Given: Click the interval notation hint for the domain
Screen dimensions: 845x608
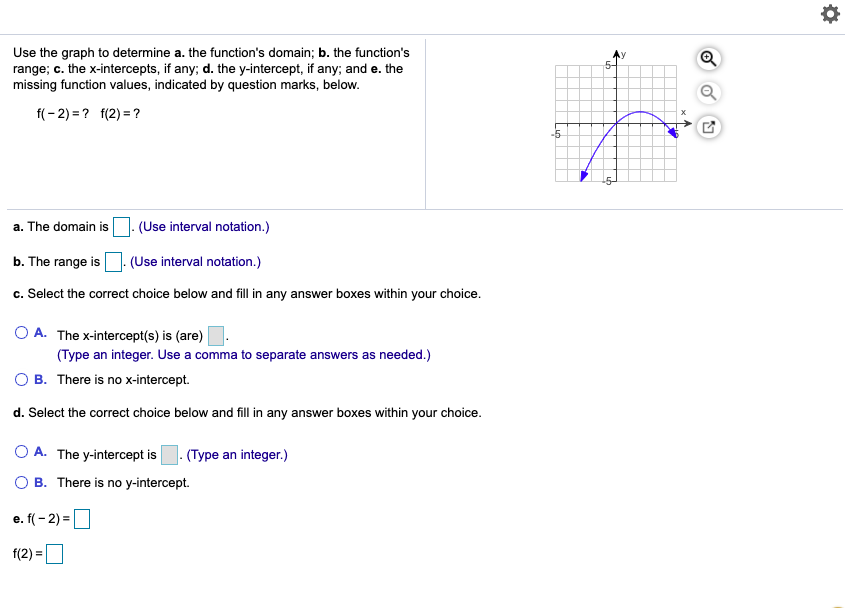Looking at the screenshot, I should pos(202,226).
